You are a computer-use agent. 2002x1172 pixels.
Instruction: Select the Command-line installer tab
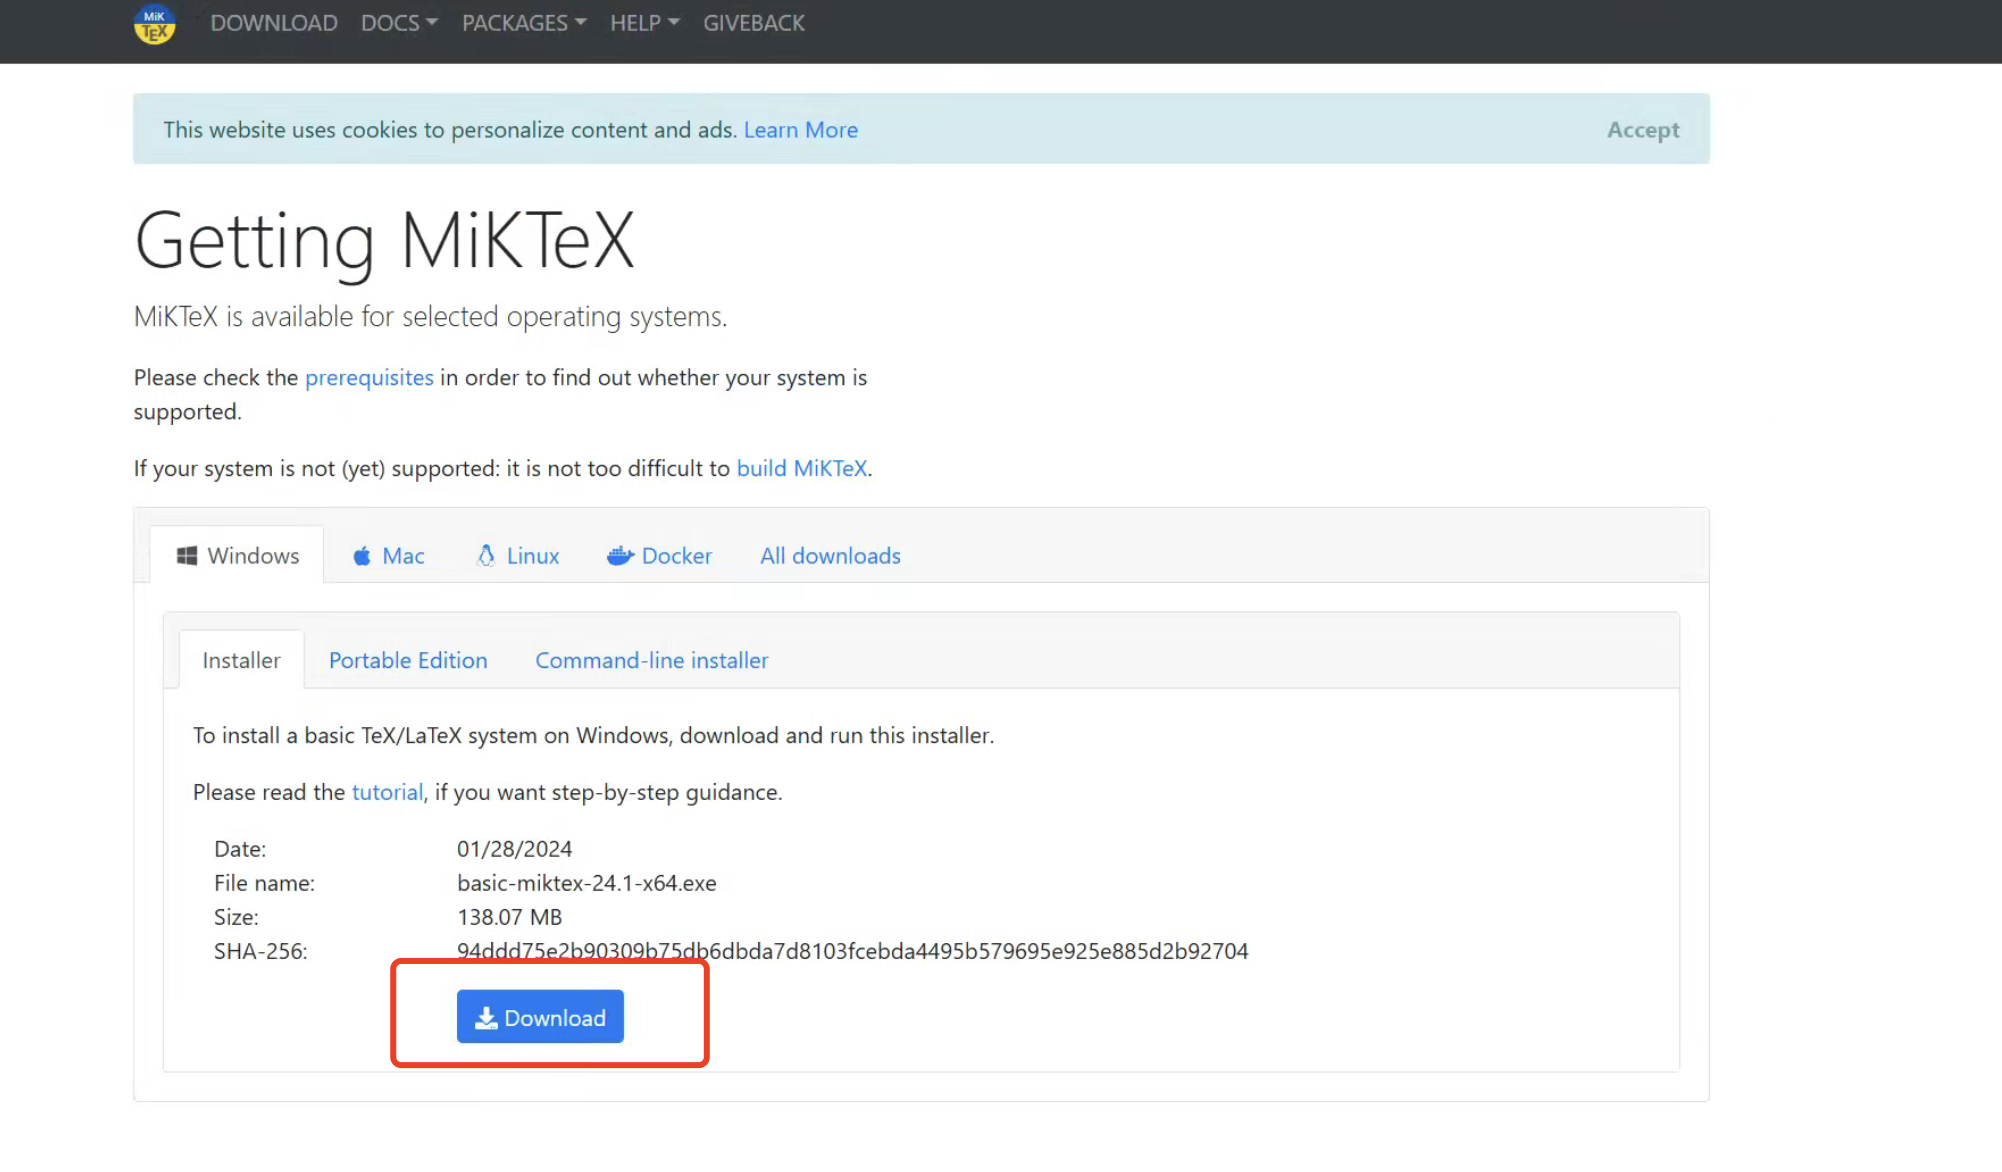point(651,661)
